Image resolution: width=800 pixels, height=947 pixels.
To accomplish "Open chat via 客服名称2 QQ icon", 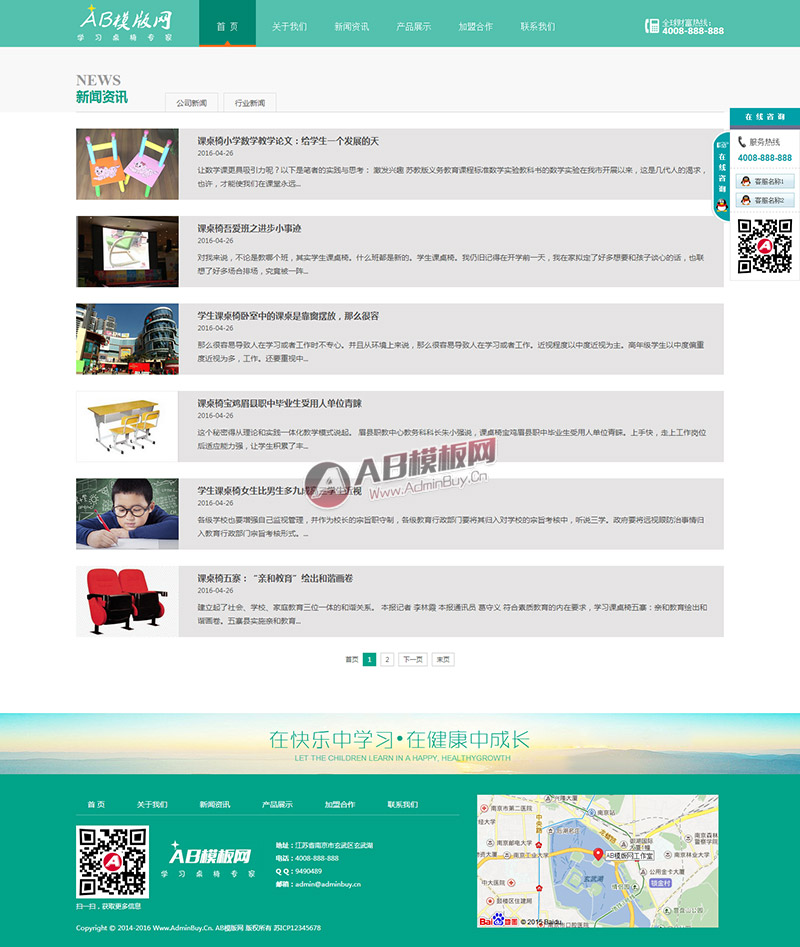I will click(x=746, y=199).
